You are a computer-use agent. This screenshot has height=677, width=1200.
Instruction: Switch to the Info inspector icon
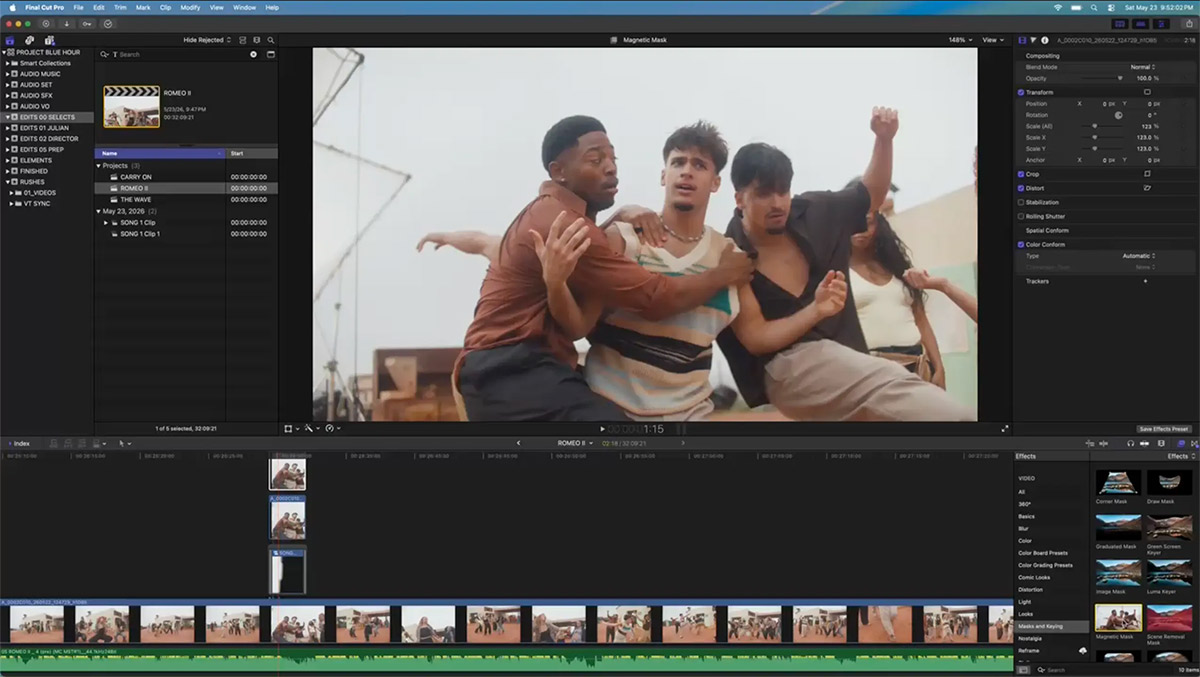pos(1045,40)
